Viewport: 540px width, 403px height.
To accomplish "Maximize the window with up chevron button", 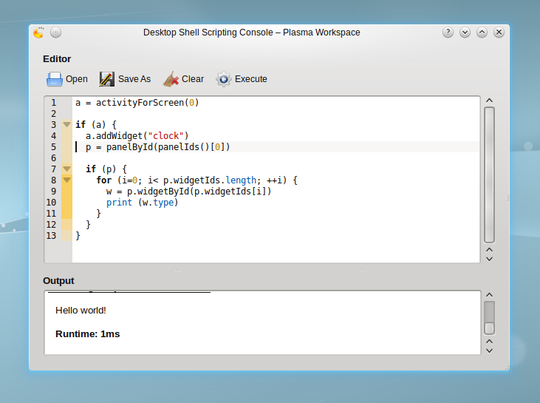I will pyautogui.click(x=482, y=32).
